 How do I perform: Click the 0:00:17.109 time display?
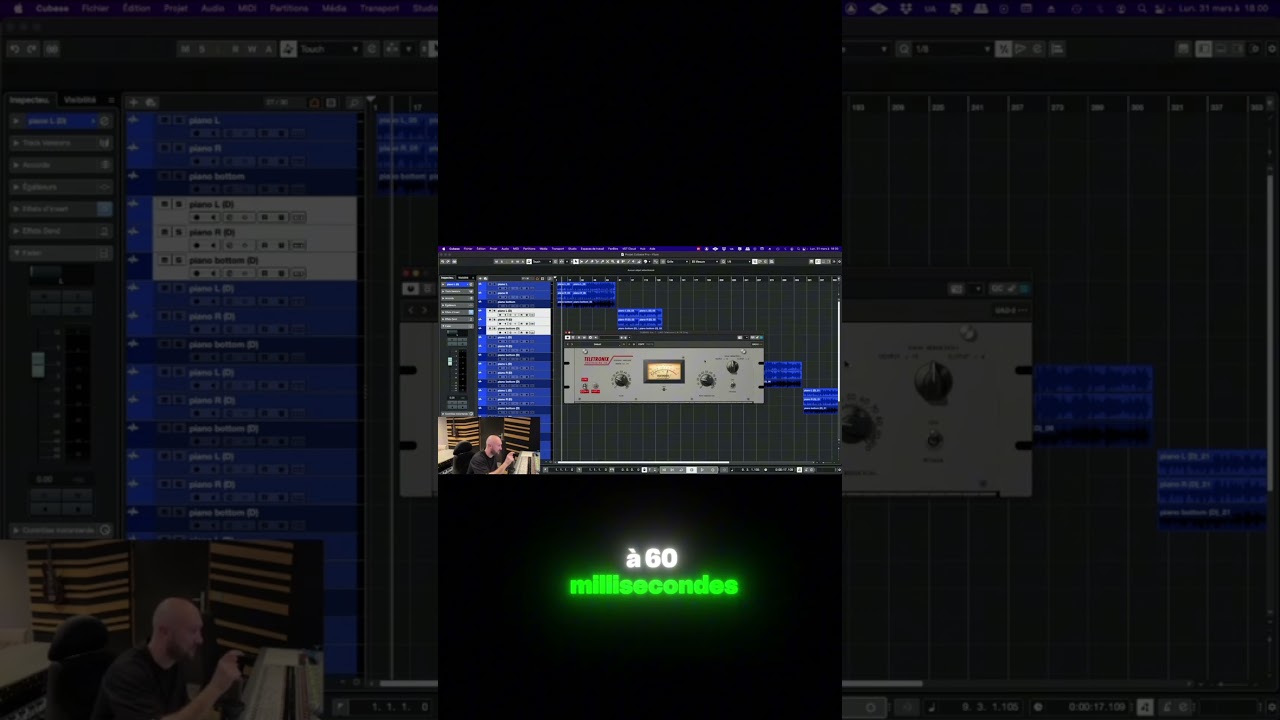[x=1096, y=707]
